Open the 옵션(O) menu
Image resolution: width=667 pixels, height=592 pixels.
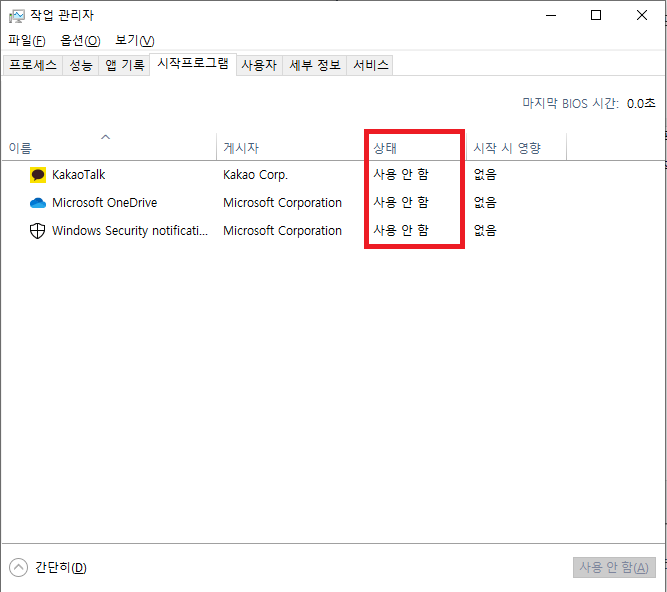(80, 41)
